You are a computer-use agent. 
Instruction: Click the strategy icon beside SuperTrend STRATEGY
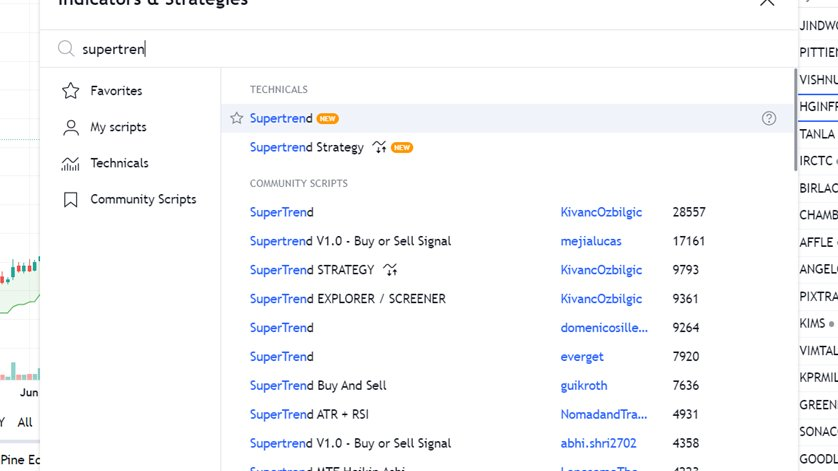(x=390, y=270)
